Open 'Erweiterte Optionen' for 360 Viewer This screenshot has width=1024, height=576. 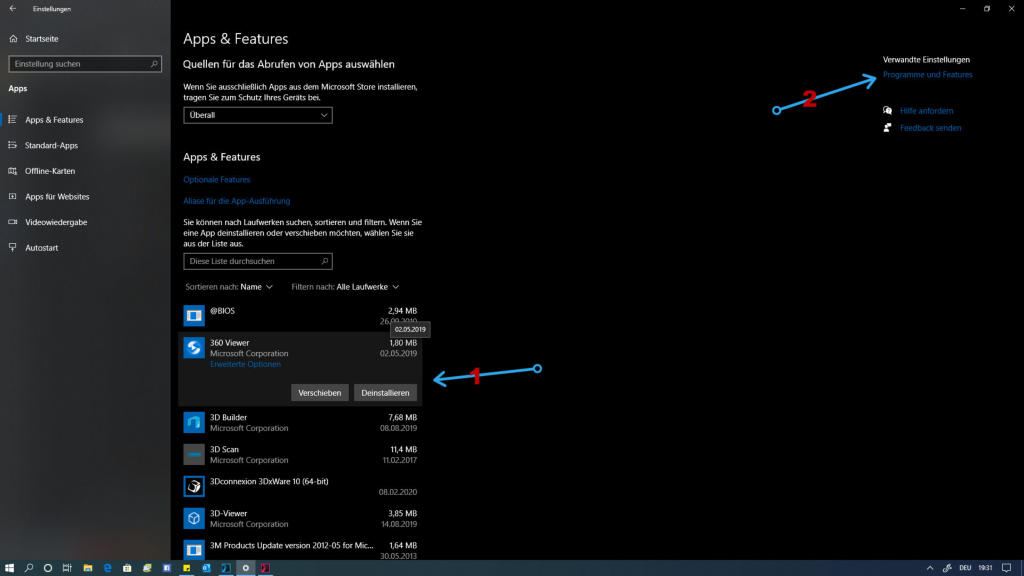[x=246, y=364]
